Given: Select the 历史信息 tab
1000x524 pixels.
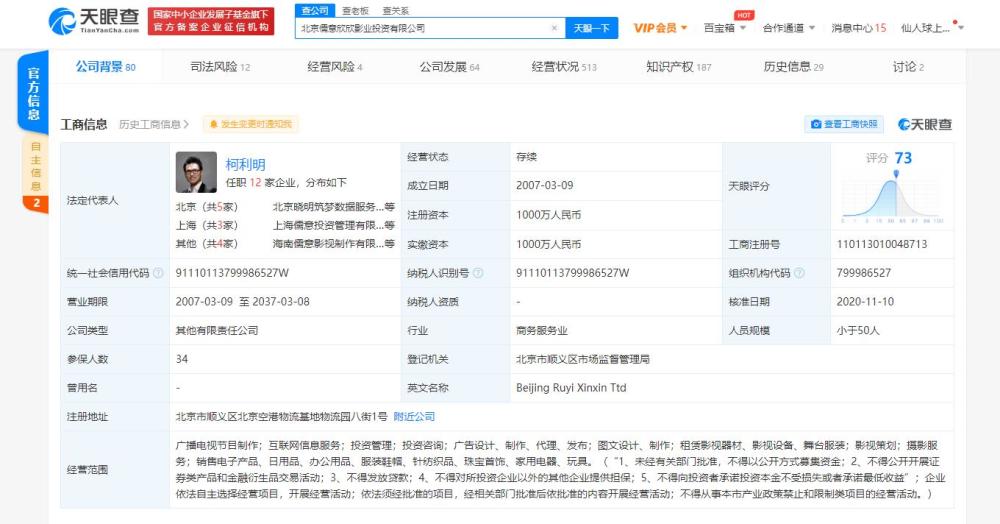Looking at the screenshot, I should tap(793, 66).
